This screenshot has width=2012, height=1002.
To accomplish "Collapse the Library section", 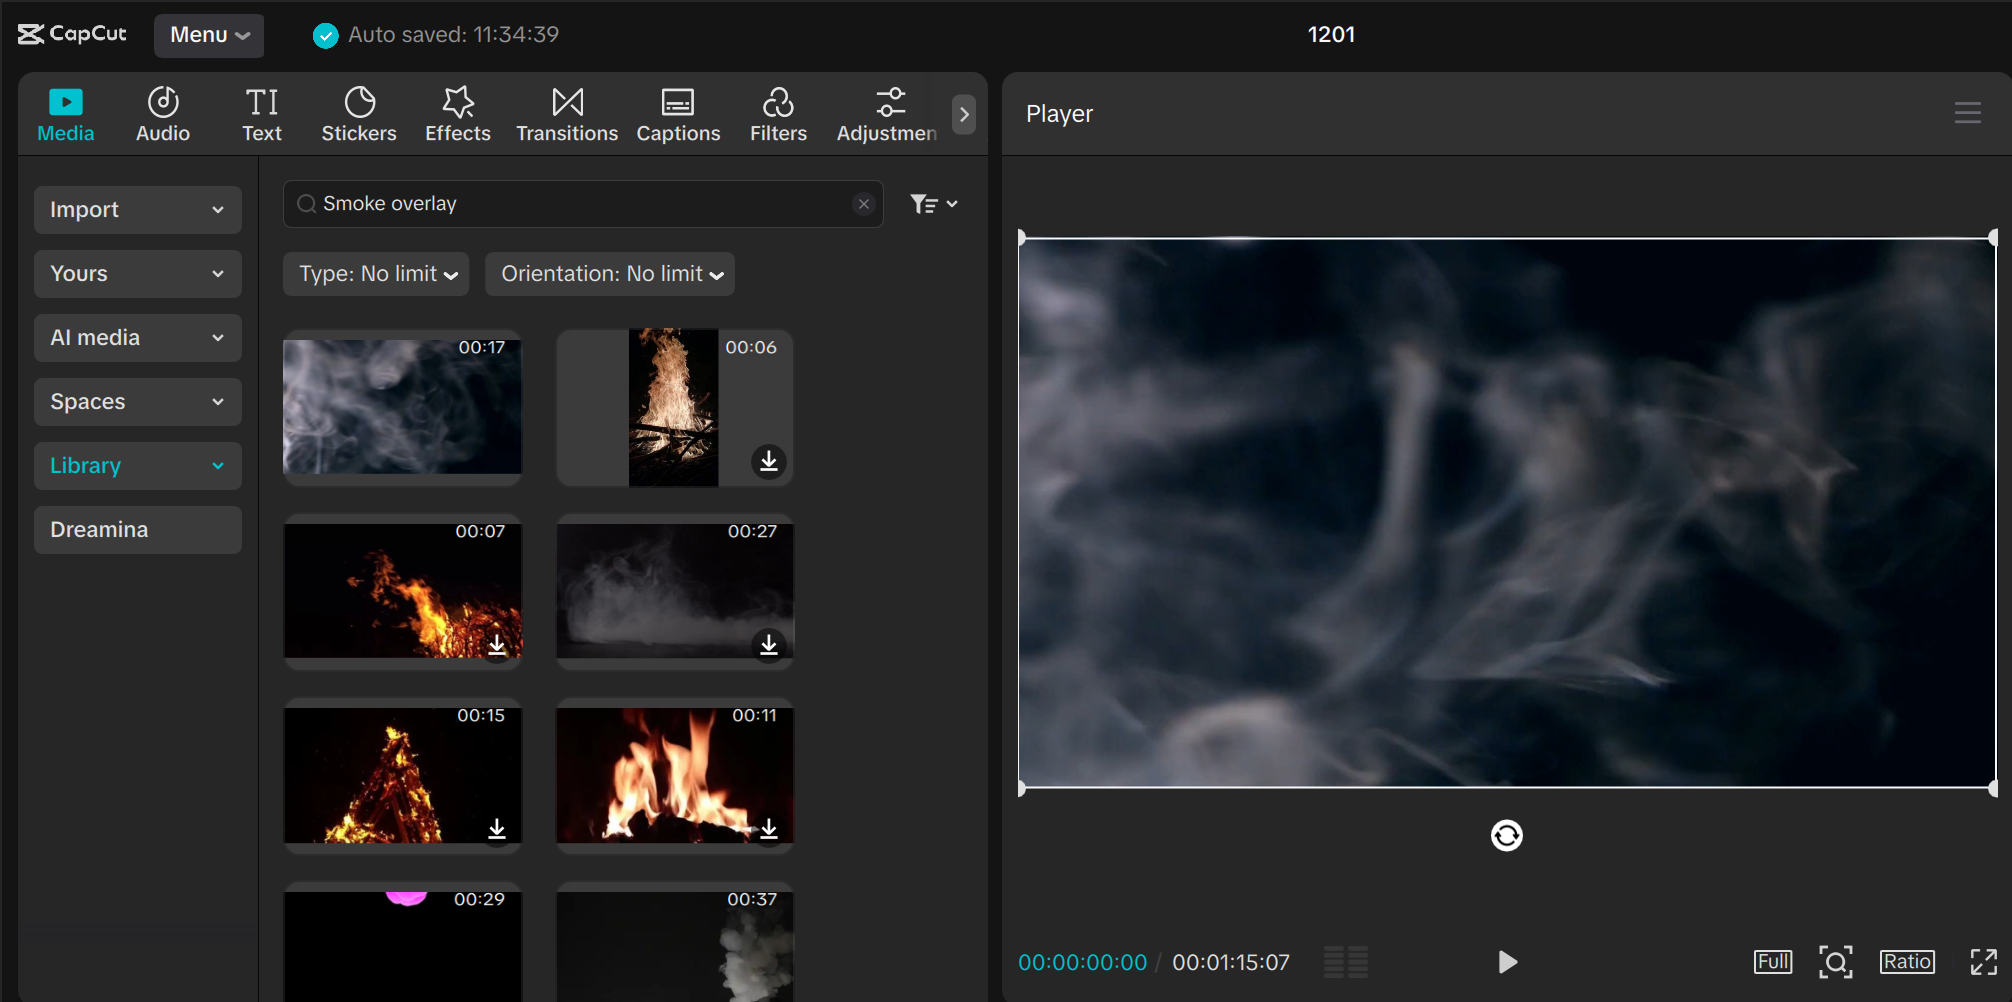I will [x=137, y=465].
